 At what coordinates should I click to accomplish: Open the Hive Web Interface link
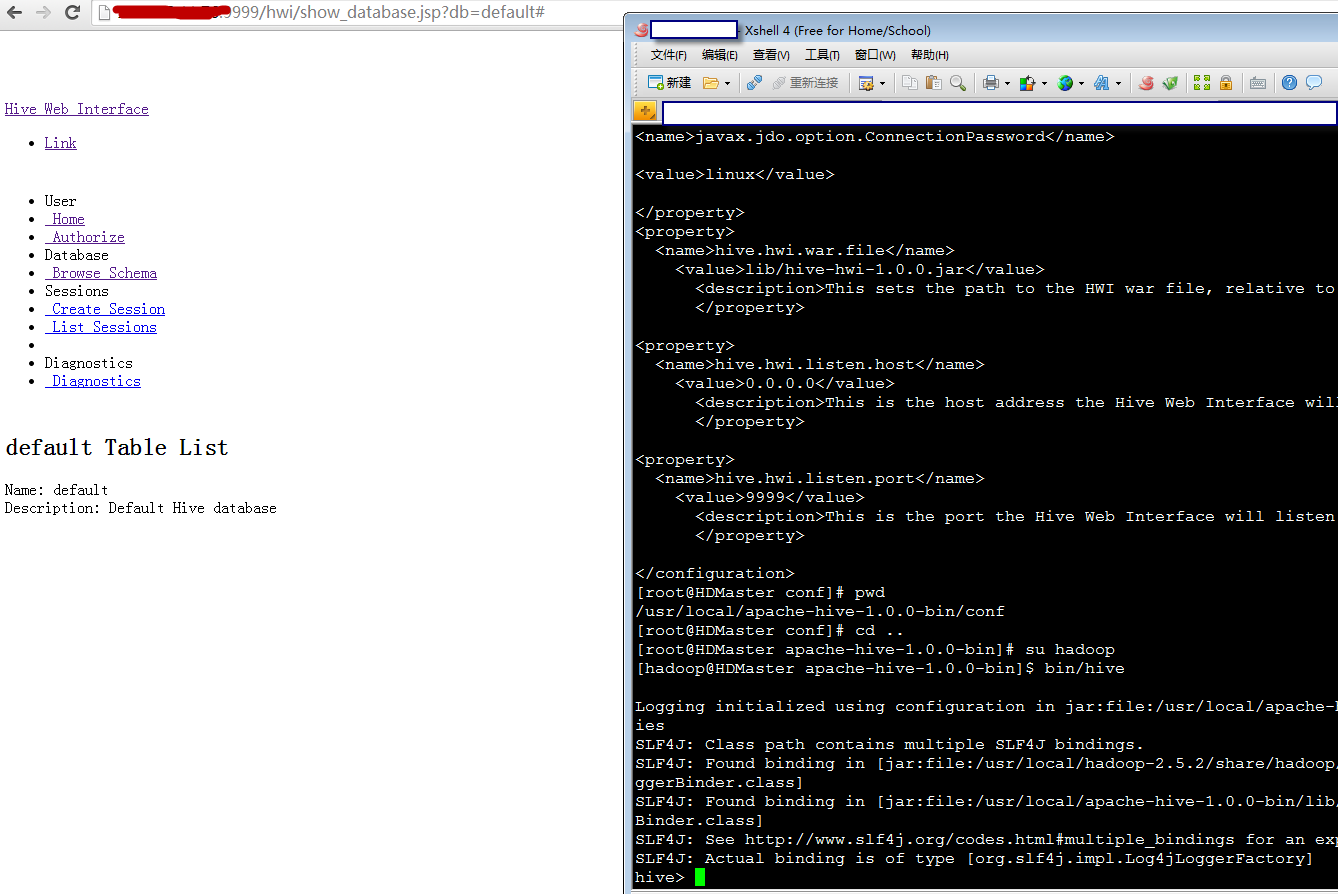click(x=77, y=109)
